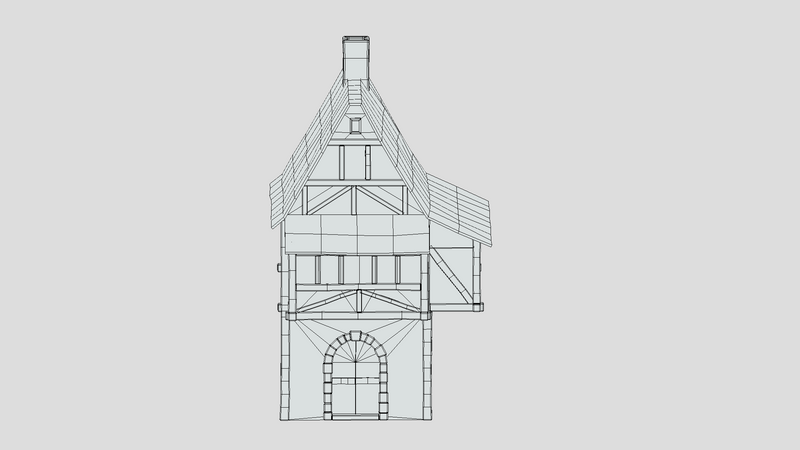
Task: Select the right tall gable window slit
Action: click(367, 162)
